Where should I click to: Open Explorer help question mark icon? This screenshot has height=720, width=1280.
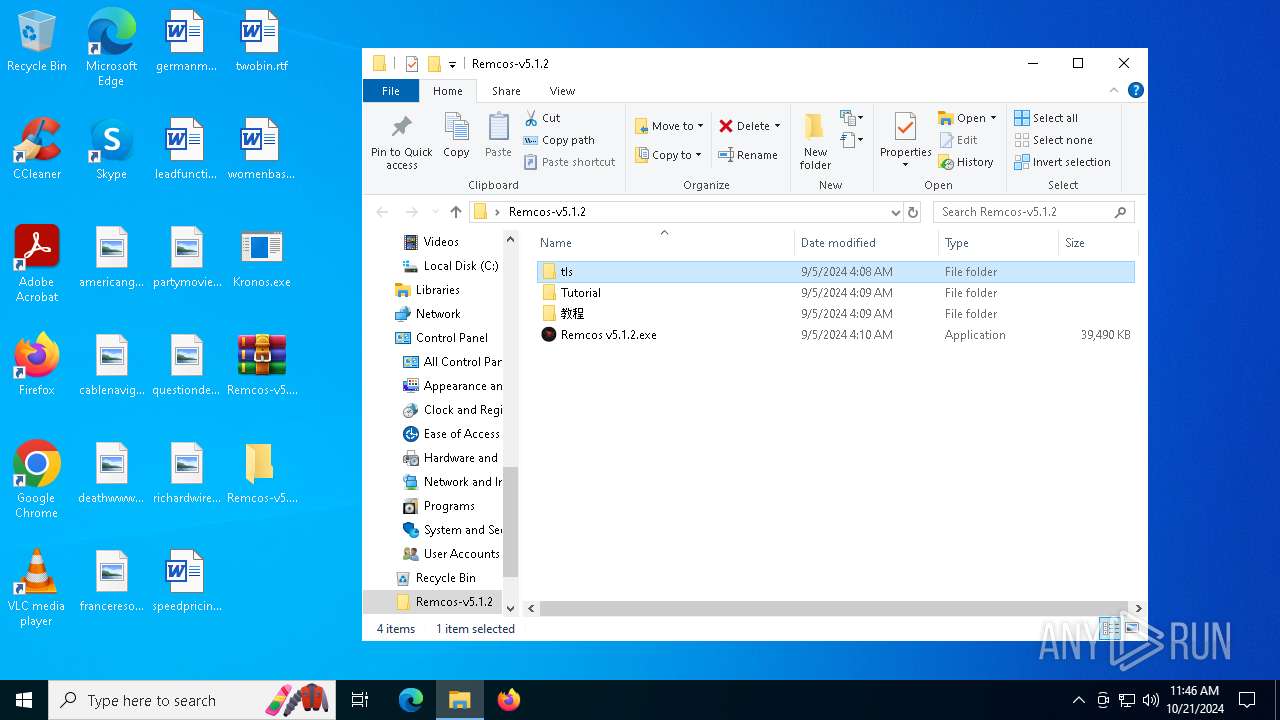1136,91
